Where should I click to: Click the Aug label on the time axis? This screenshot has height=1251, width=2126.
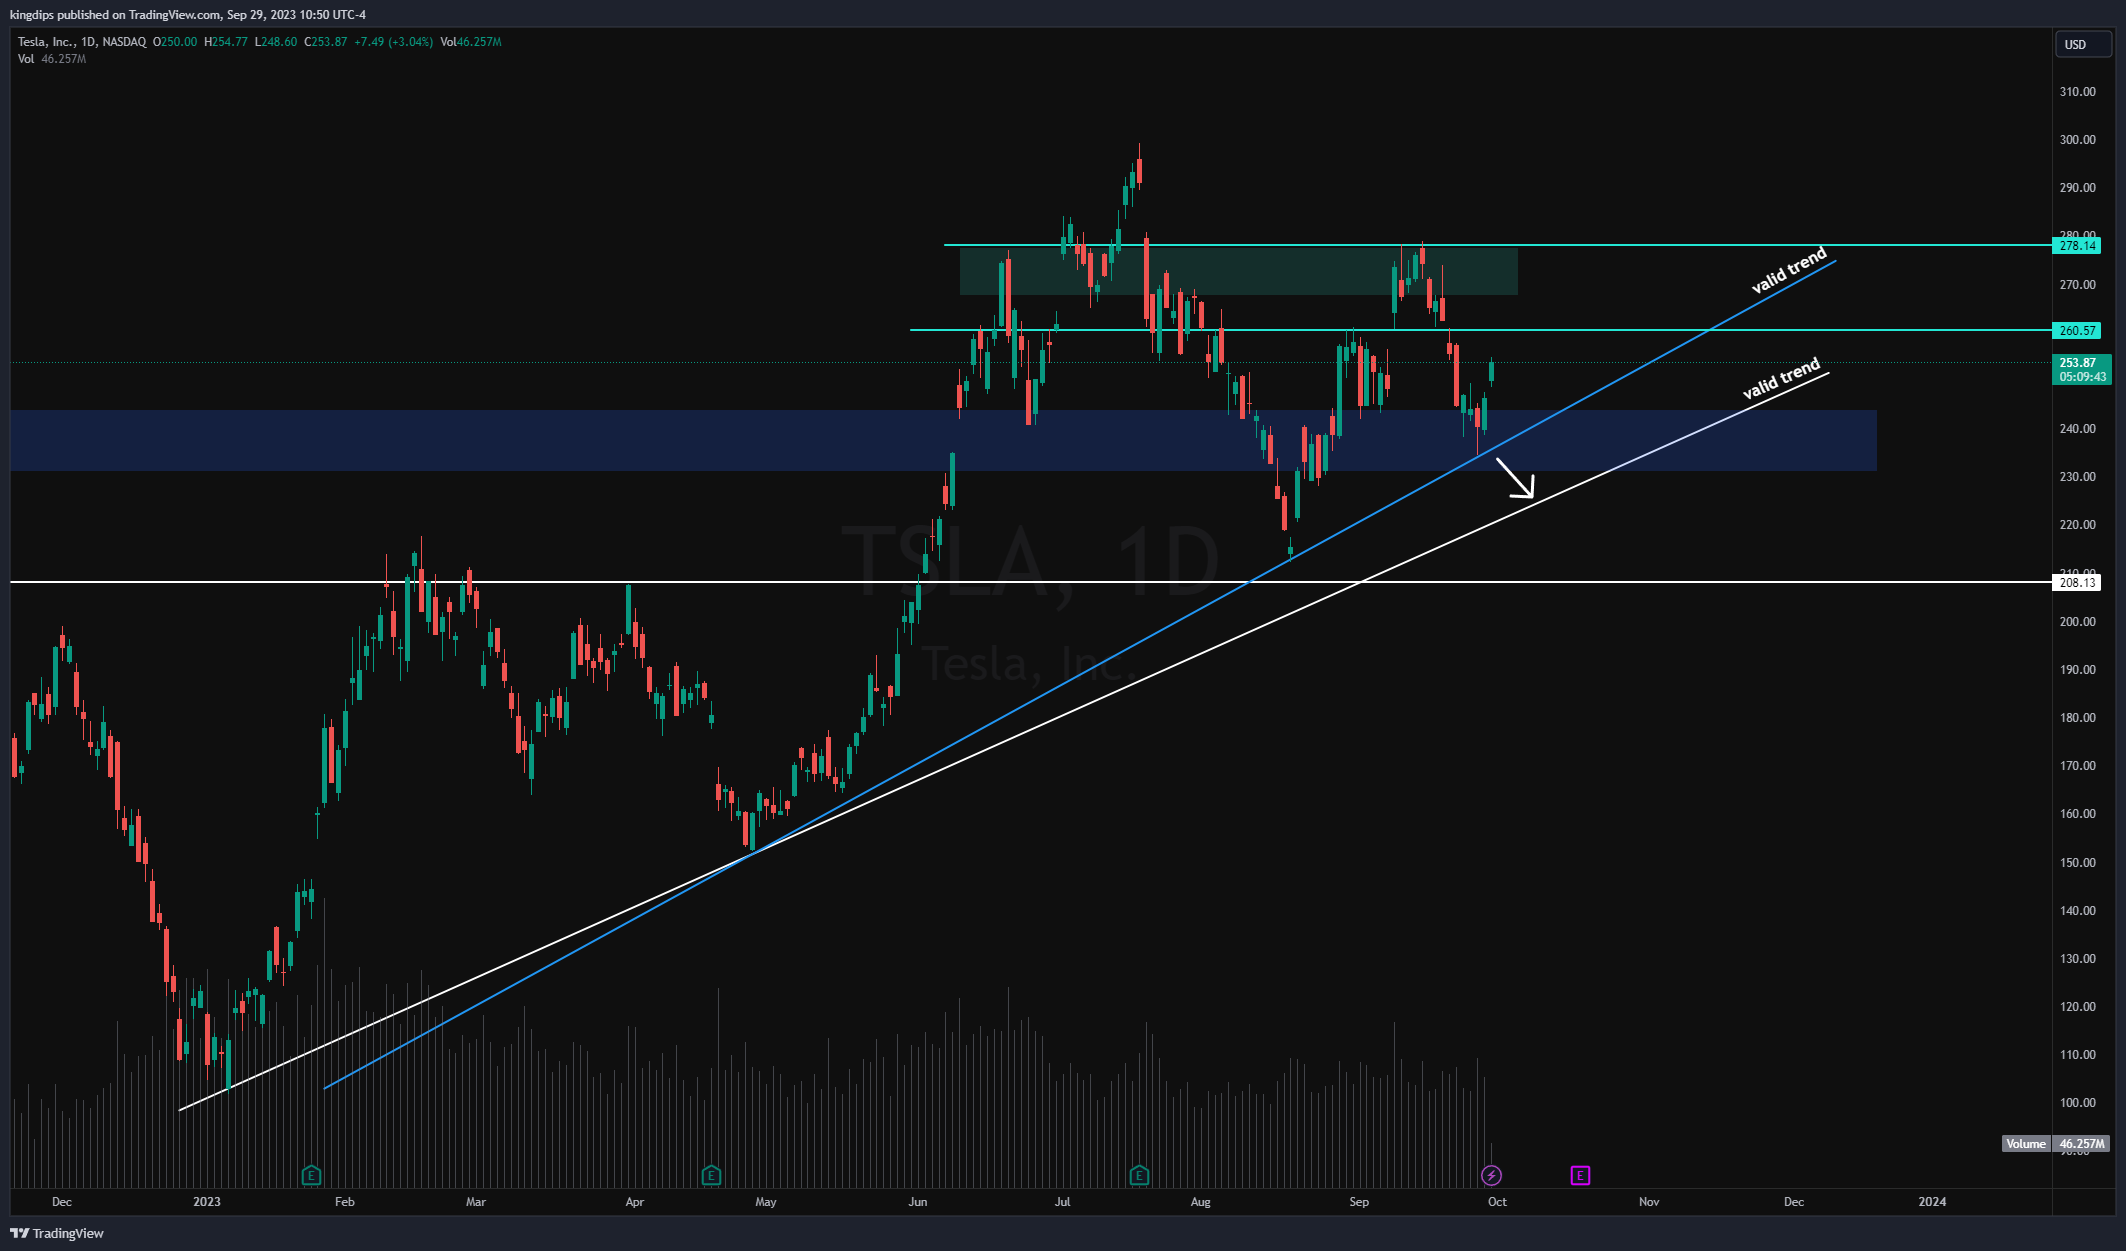pos(1201,1202)
